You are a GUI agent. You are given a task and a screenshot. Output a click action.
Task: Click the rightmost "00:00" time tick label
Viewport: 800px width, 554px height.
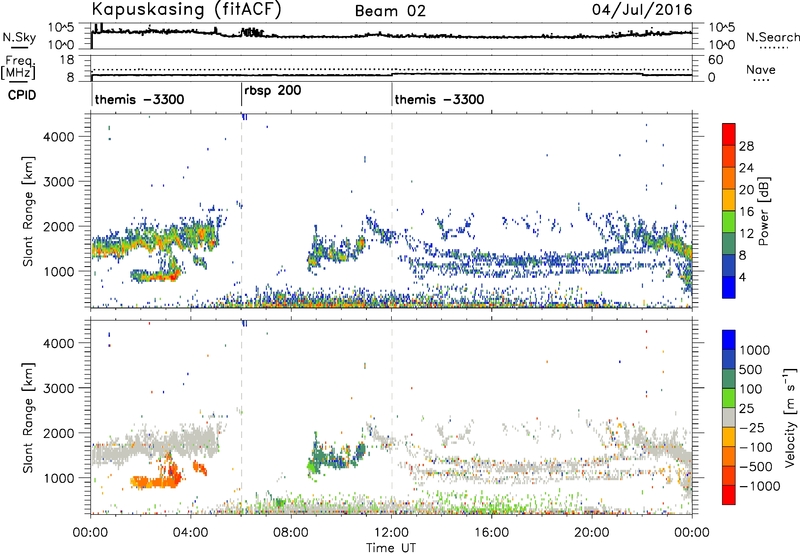(692, 533)
